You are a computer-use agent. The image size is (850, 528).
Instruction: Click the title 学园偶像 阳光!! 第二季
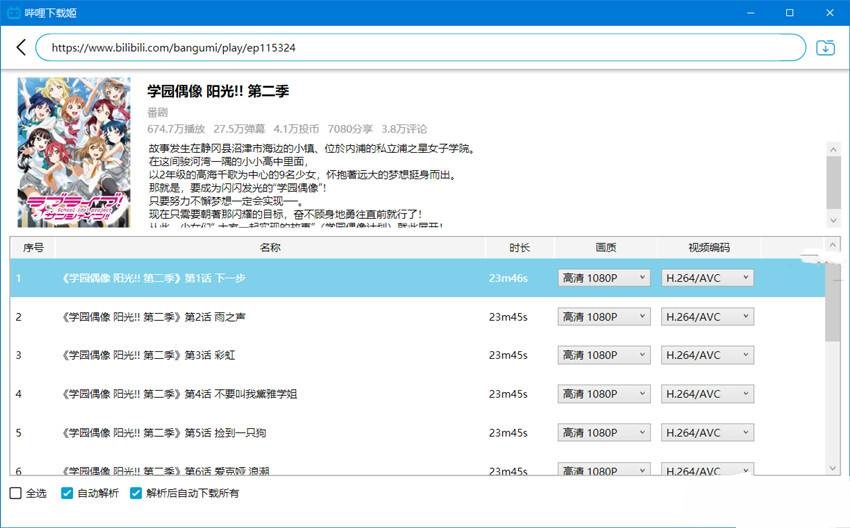click(218, 91)
